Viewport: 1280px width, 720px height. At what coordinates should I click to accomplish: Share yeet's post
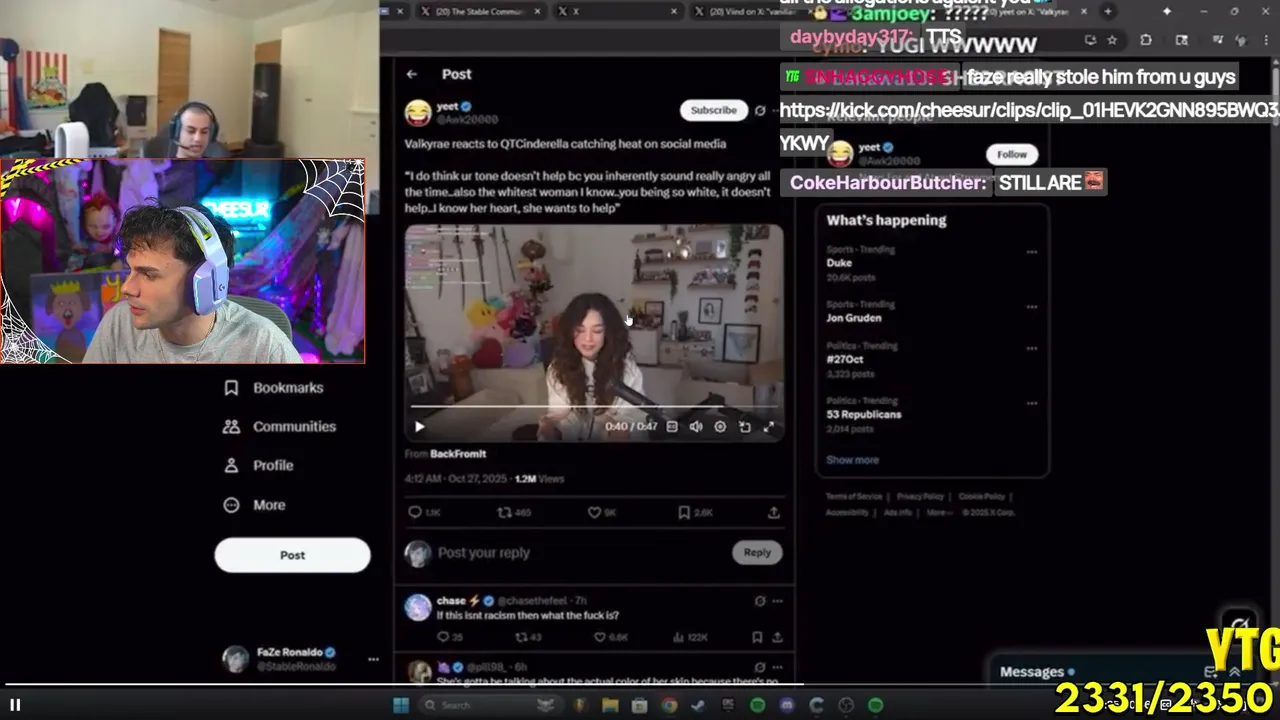coord(773,512)
